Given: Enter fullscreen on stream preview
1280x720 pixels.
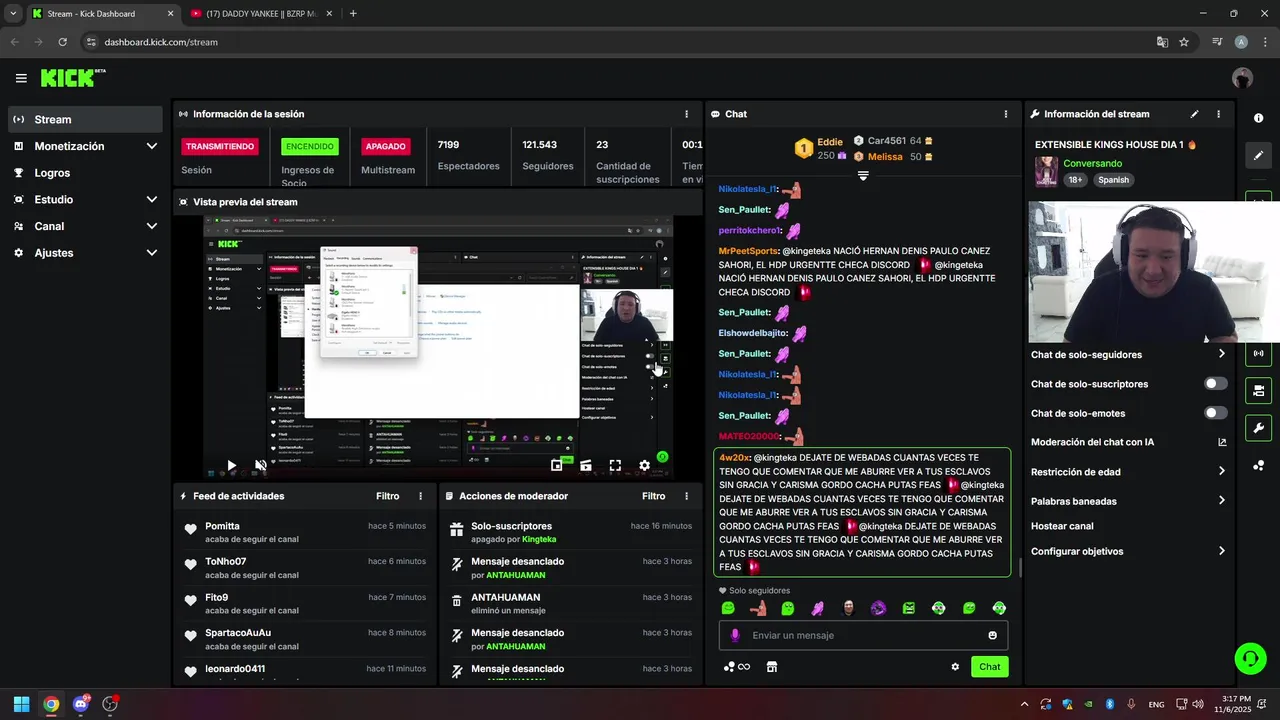Looking at the screenshot, I should pyautogui.click(x=615, y=465).
